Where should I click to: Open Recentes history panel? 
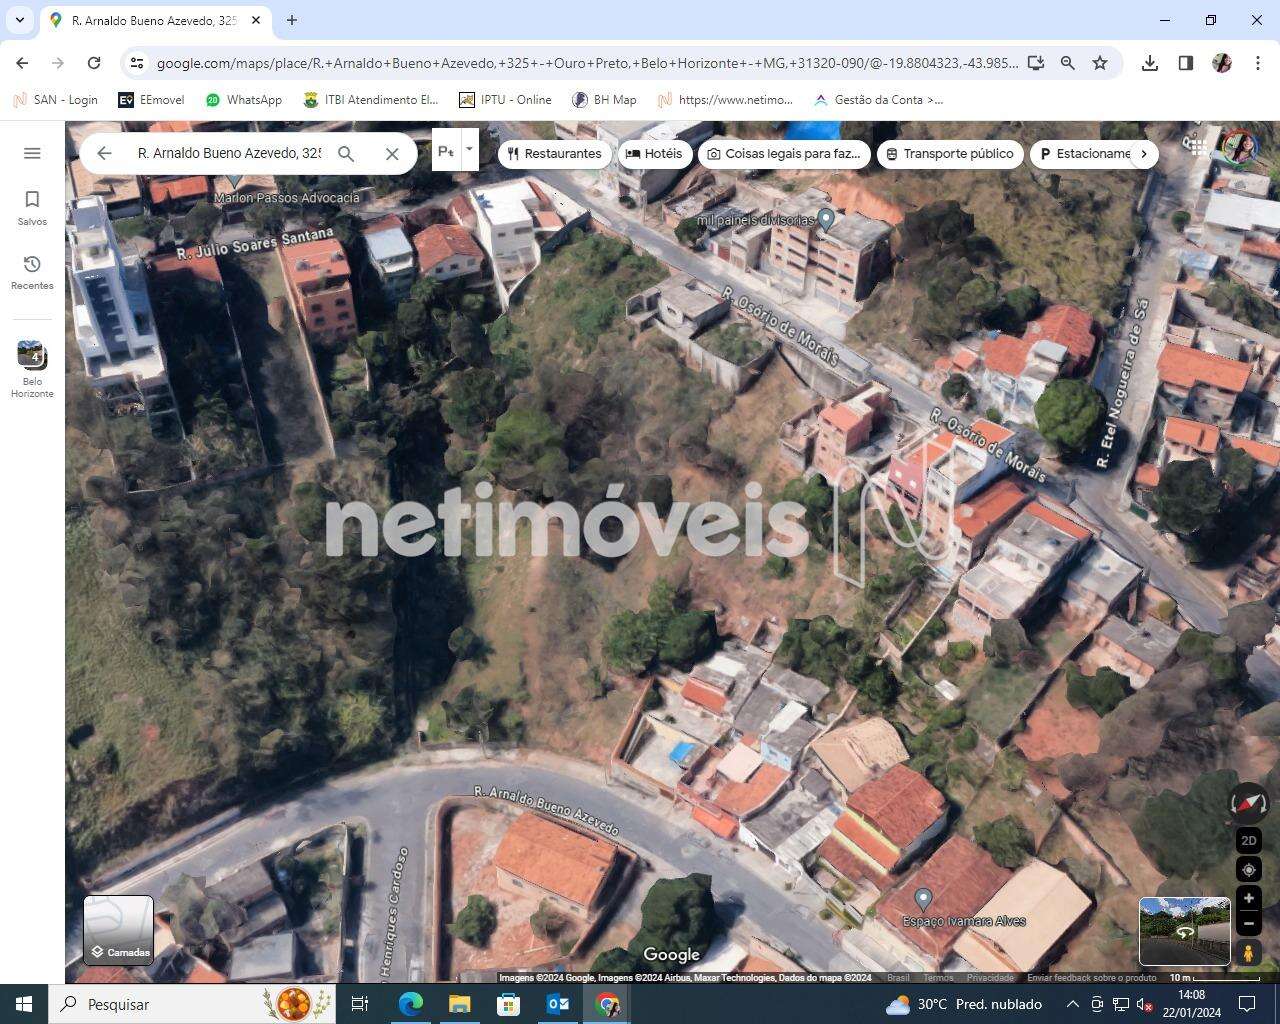point(32,271)
